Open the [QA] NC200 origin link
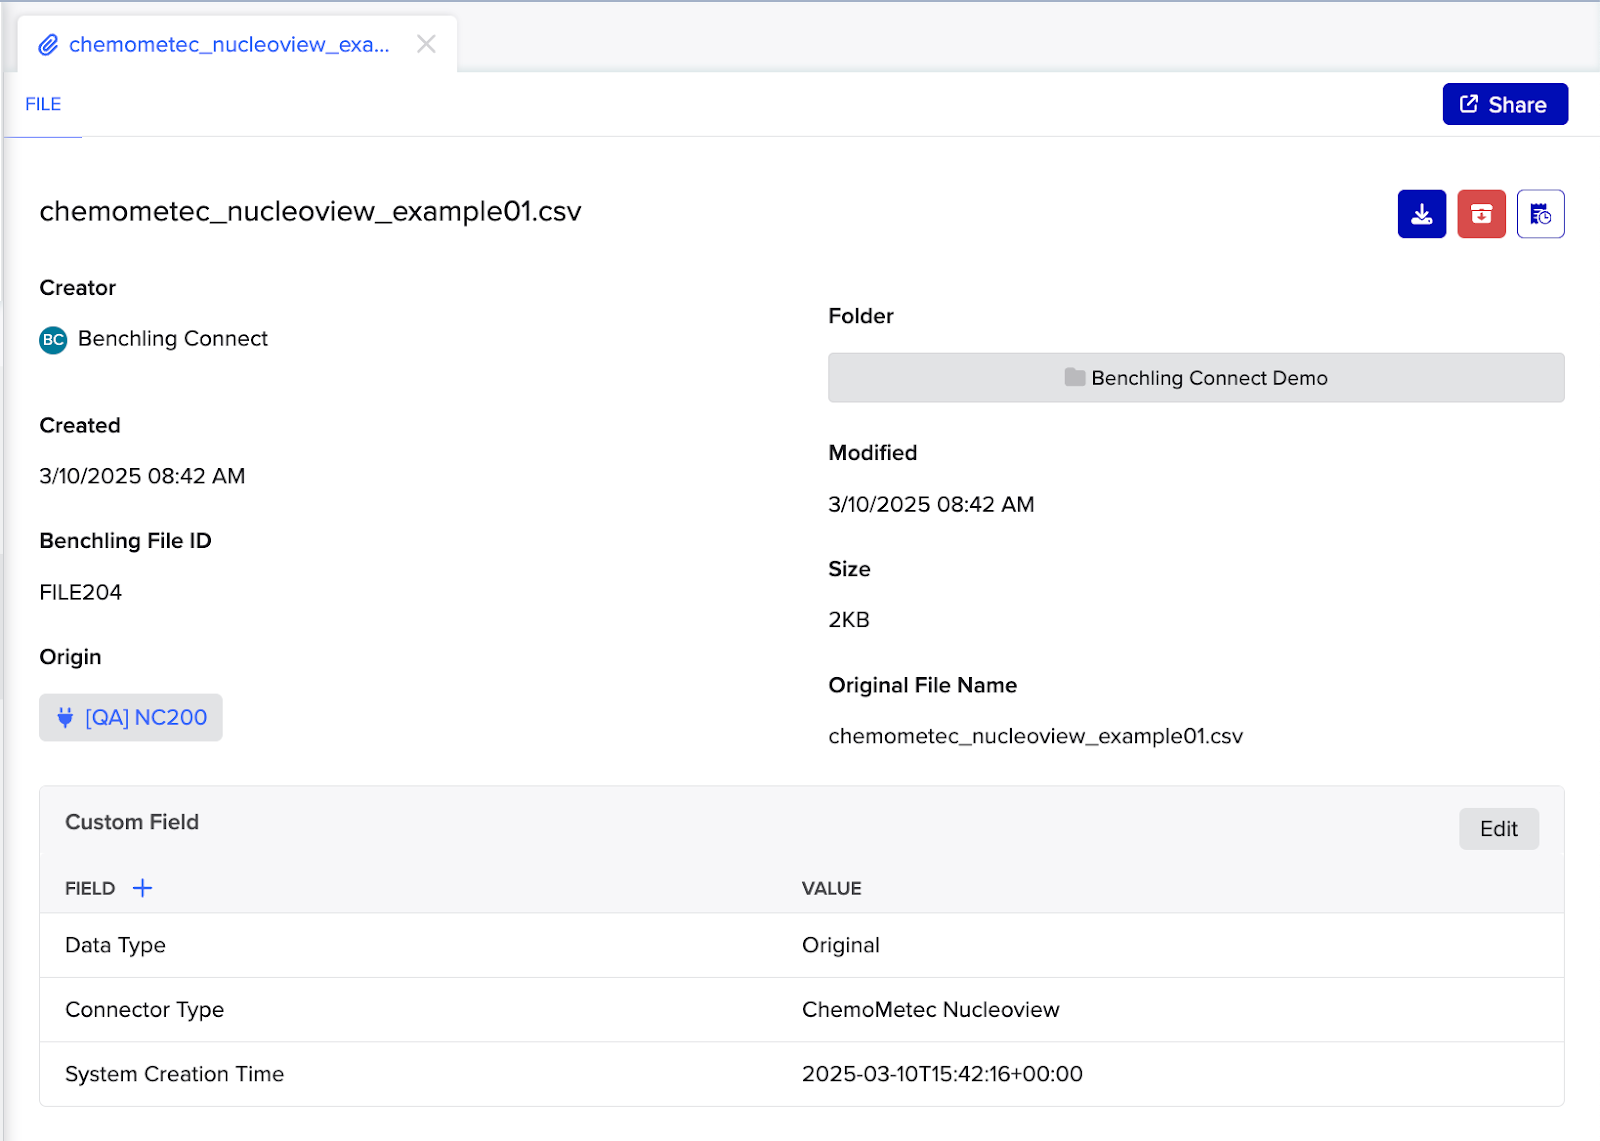Viewport: 1600px width, 1141px height. coord(131,717)
